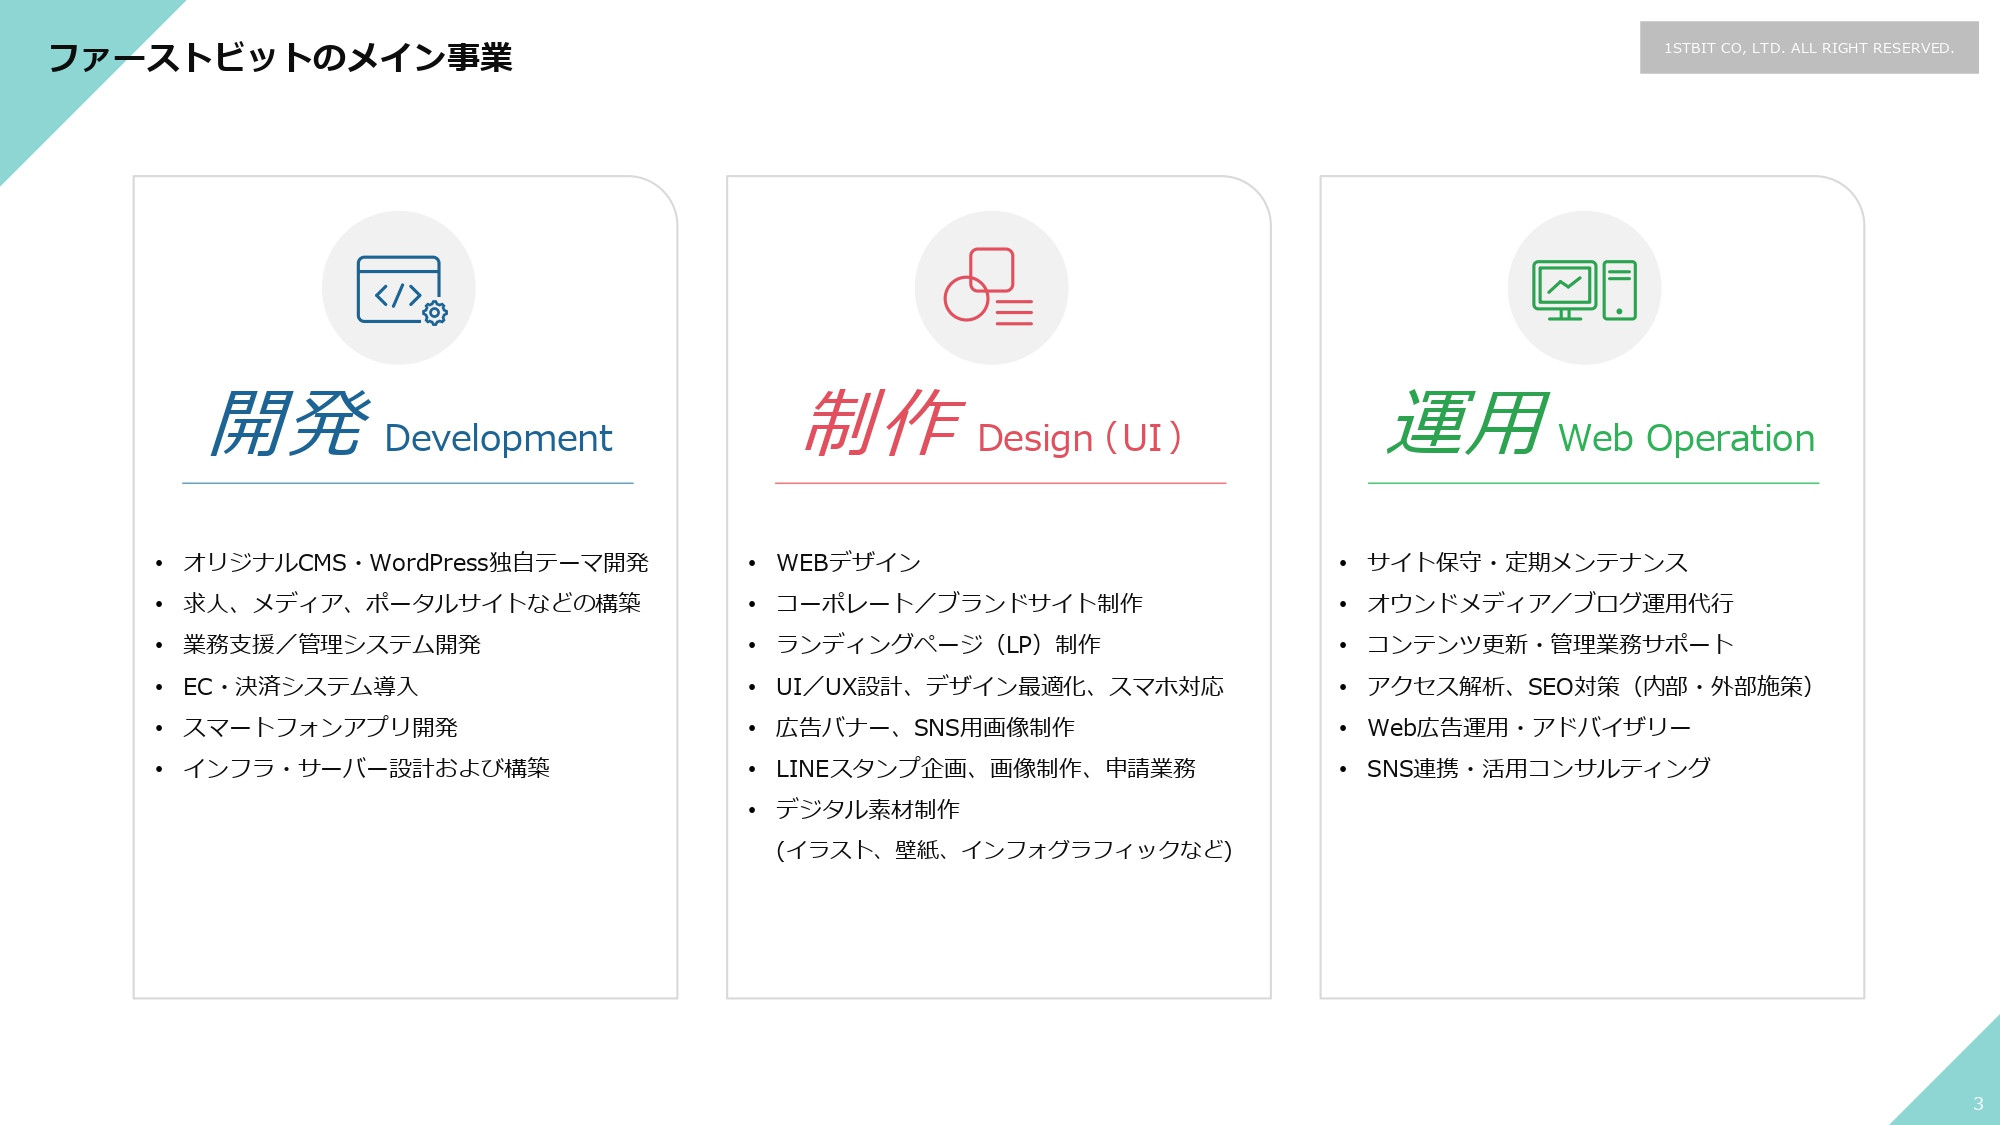Click the code editor icon above 開発
The width and height of the screenshot is (2000, 1125).
(x=401, y=287)
